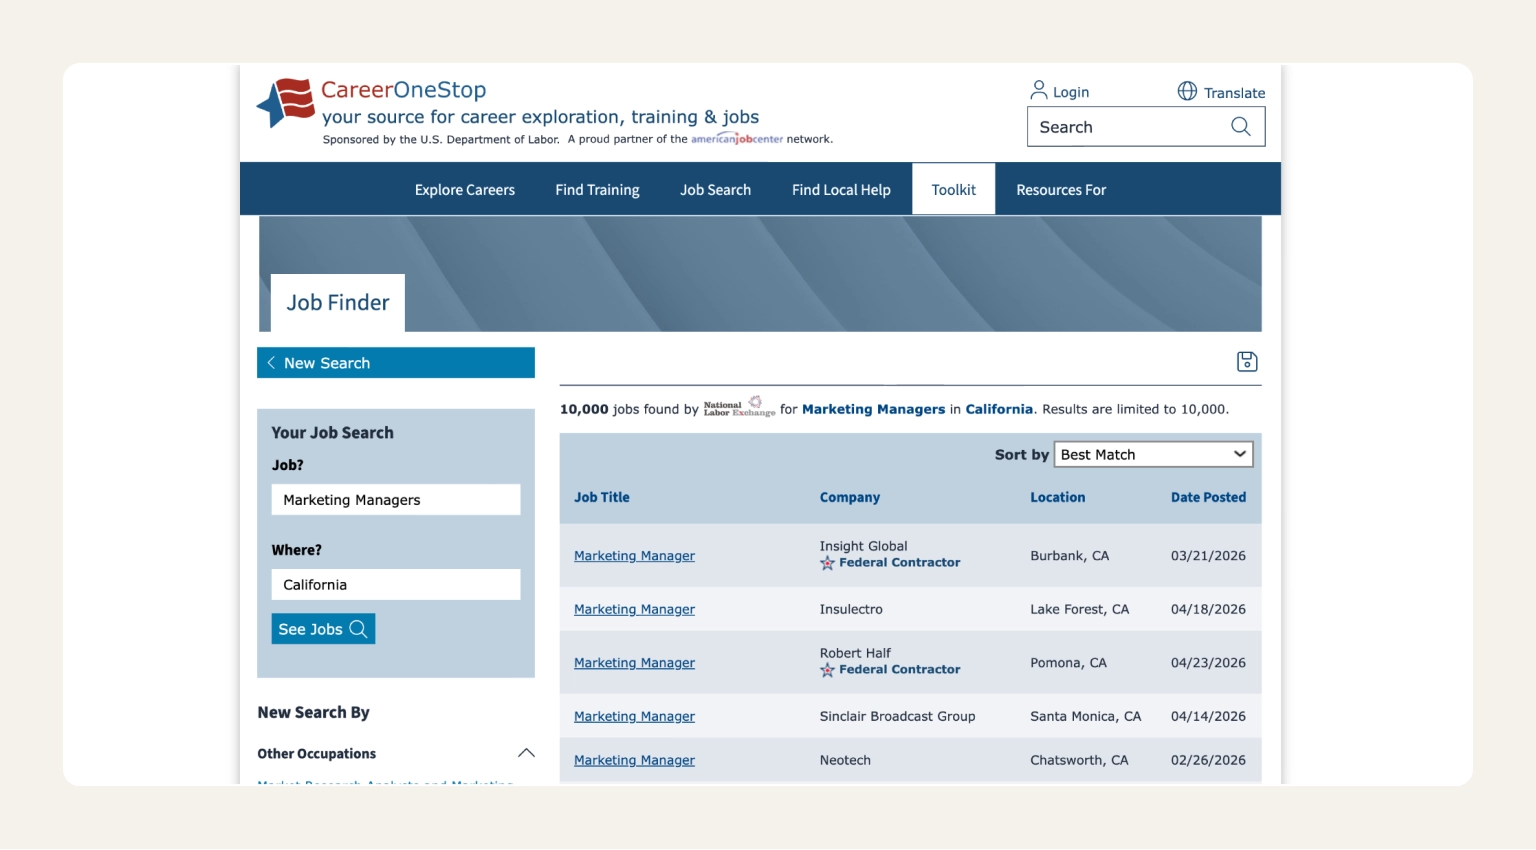Viewport: 1536px width, 850px height.
Task: Click the Lake Forest, CA location cell
Action: (1079, 609)
